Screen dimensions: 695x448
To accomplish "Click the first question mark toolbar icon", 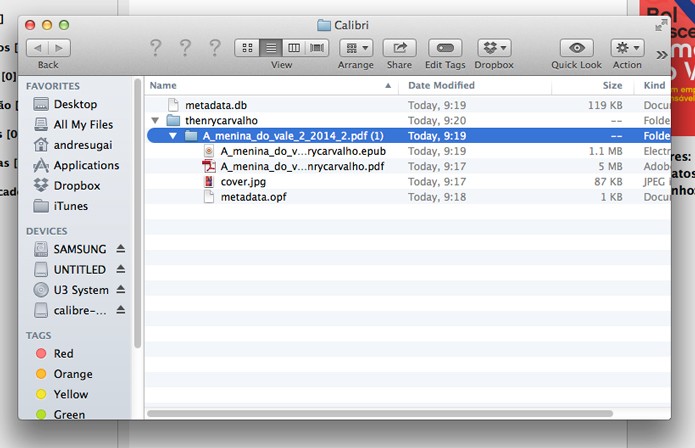I will coord(155,47).
